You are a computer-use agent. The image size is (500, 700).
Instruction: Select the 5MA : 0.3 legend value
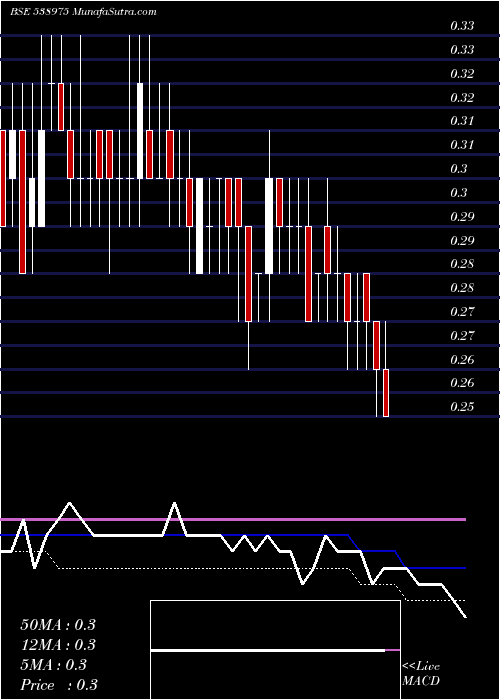pos(54,665)
